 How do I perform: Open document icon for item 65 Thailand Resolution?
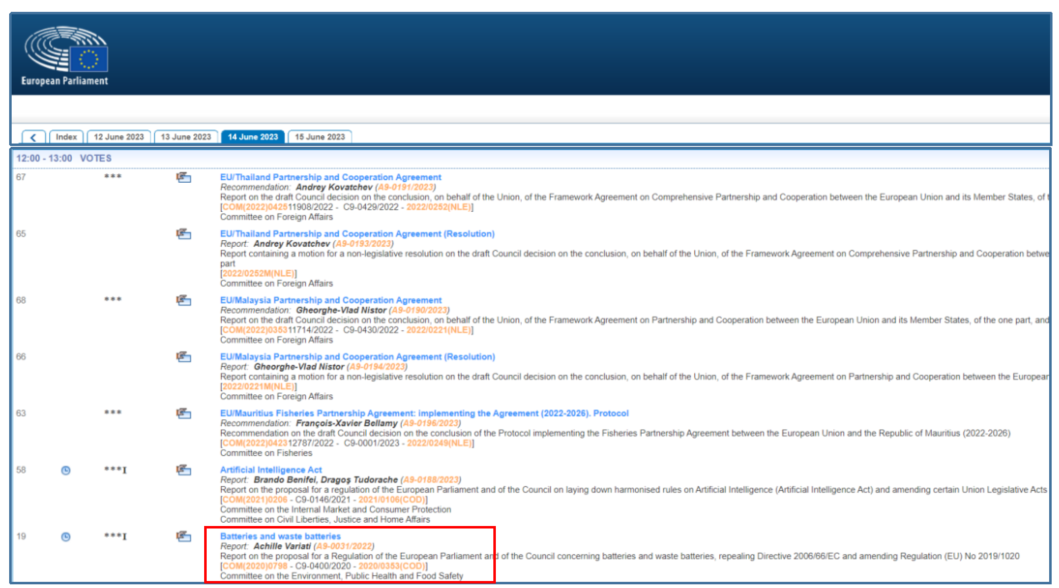pyautogui.click(x=183, y=234)
